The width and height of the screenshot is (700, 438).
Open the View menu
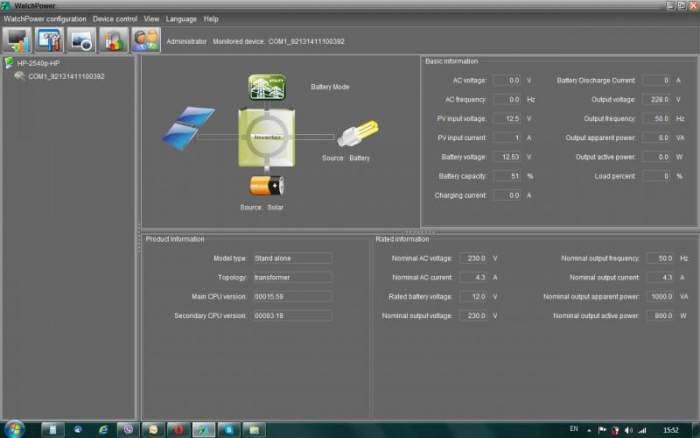click(x=151, y=19)
